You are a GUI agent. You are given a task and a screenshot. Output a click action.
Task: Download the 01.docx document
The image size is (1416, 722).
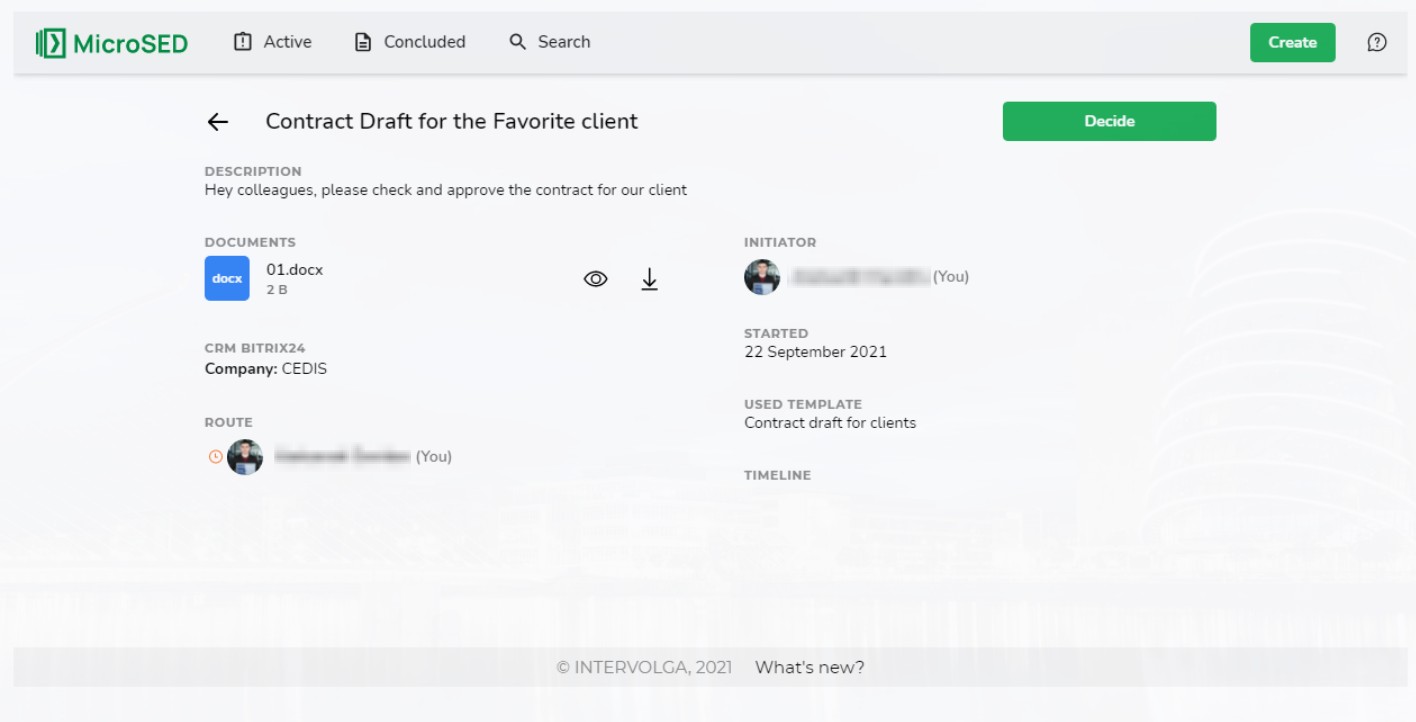tap(649, 279)
